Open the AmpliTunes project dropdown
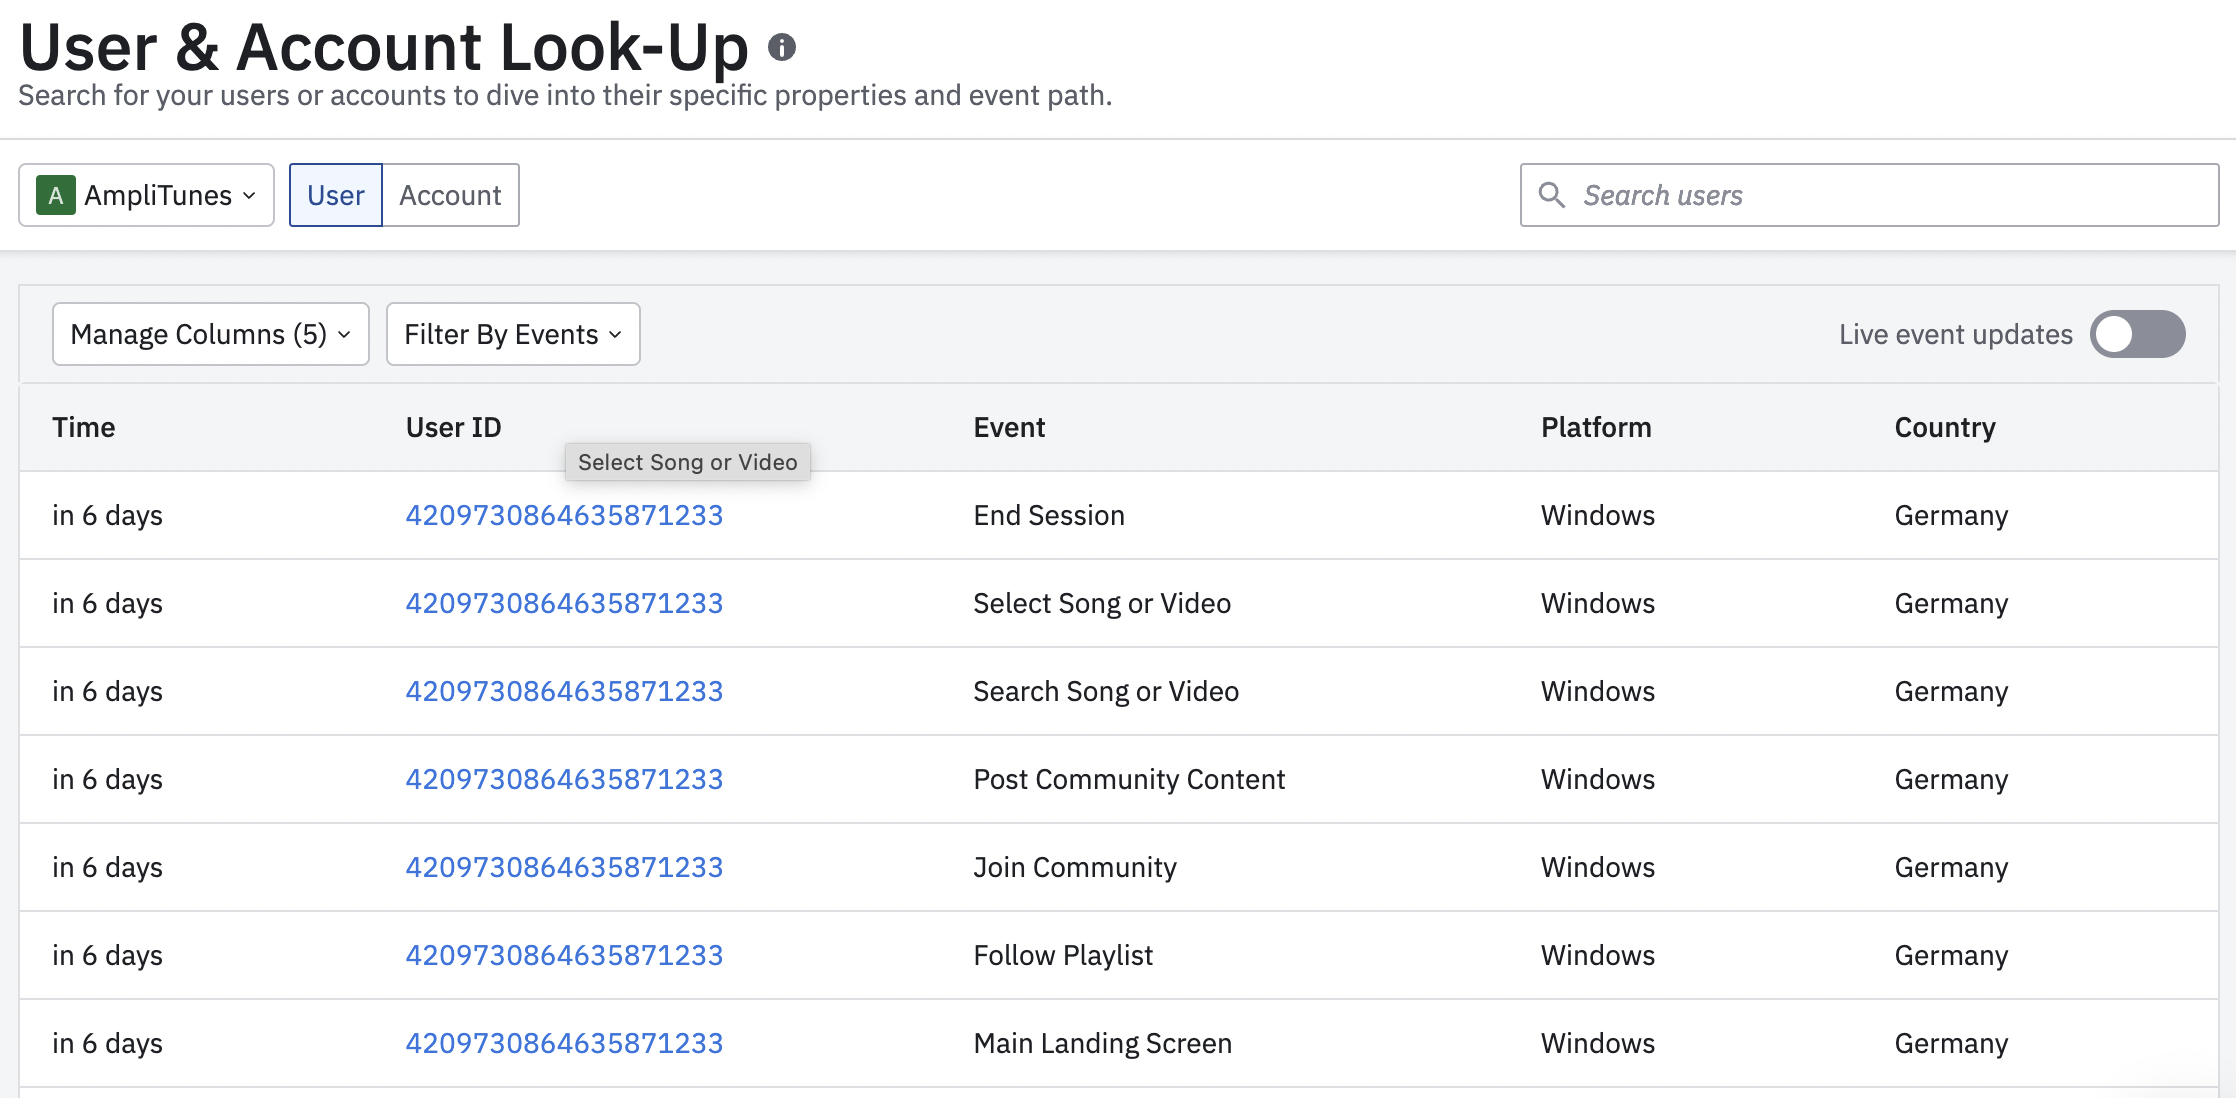Screen dimensions: 2236x1098 146,195
